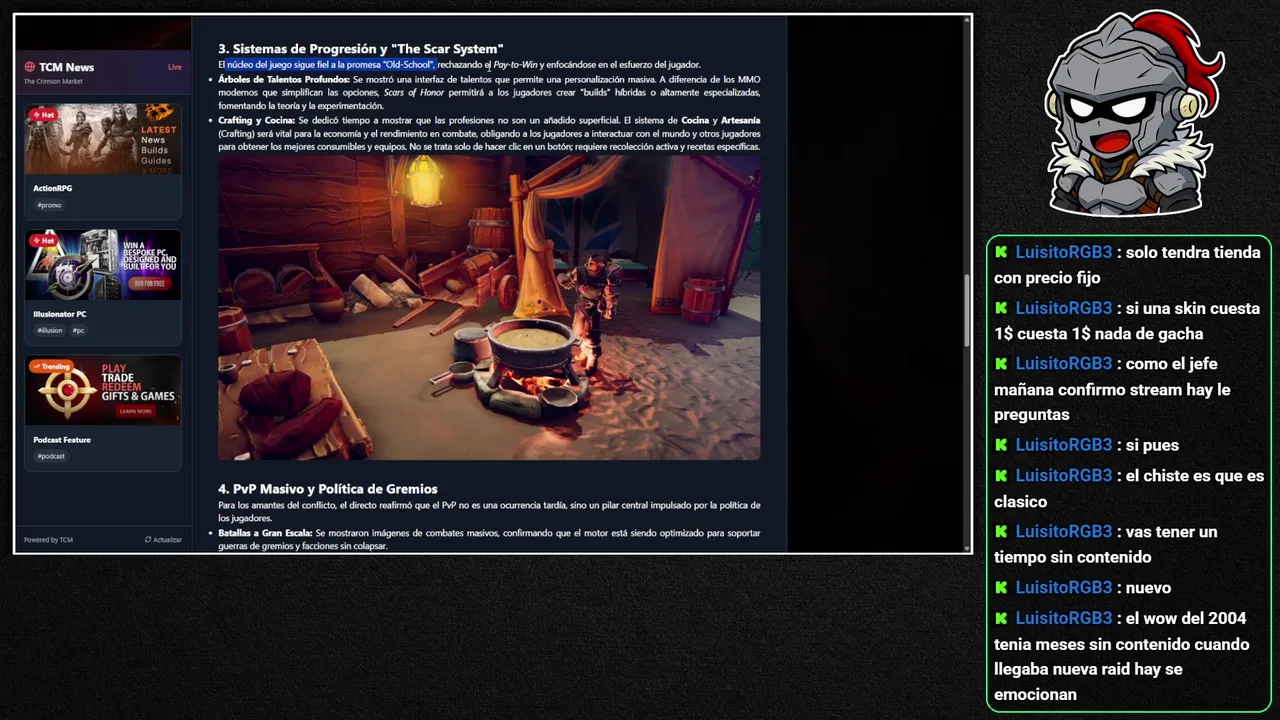Open the Illusionator PC title

tap(60, 314)
